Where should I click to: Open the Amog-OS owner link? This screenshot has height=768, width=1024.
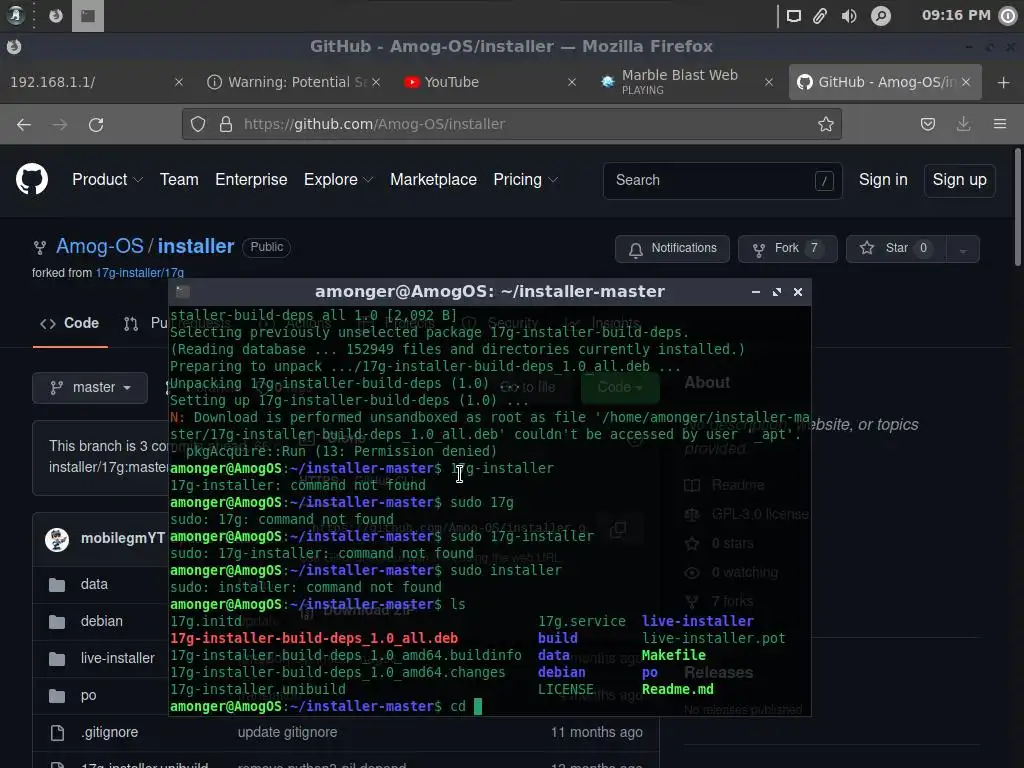(99, 246)
